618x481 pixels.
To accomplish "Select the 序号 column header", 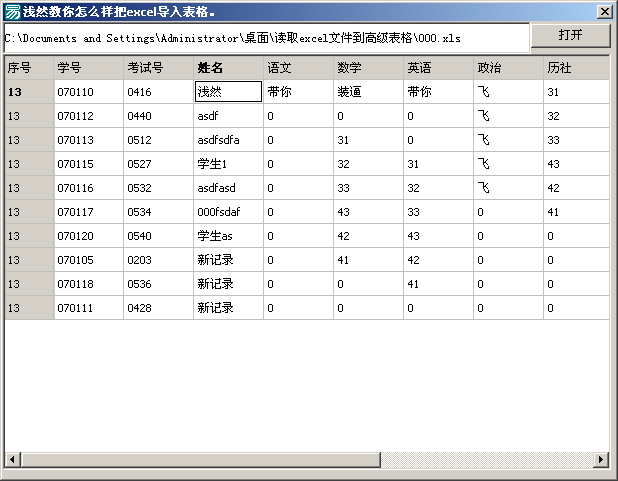I will 29,68.
